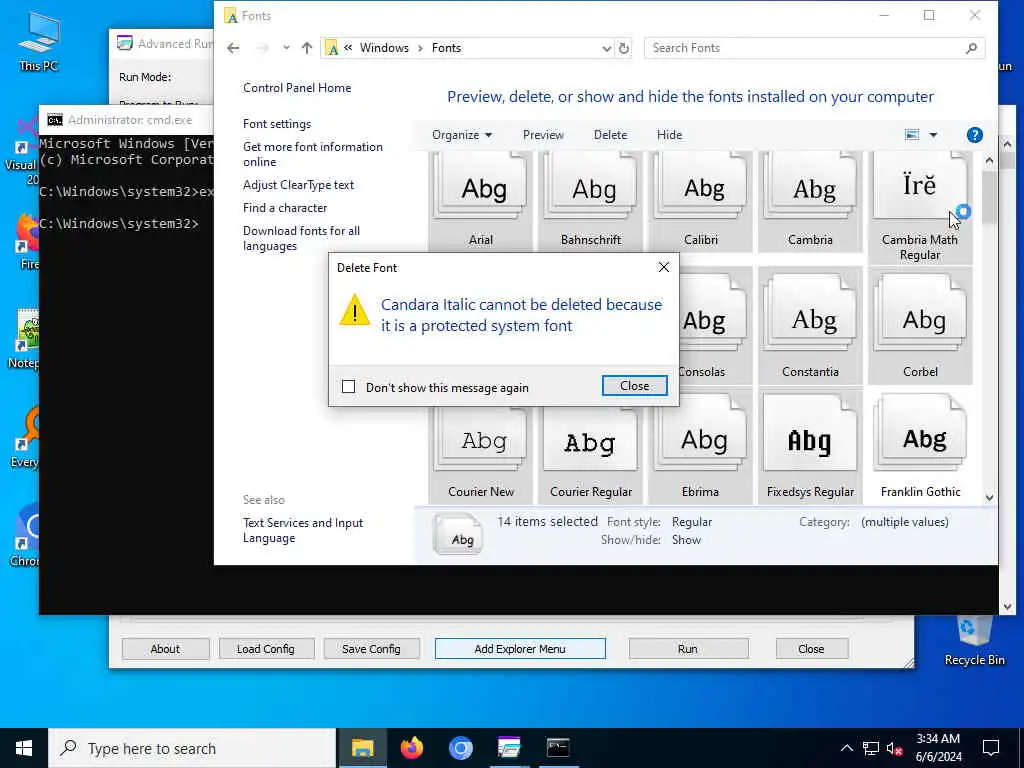The width and height of the screenshot is (1024, 768).
Task: Click the taskbar search box
Action: (192, 748)
